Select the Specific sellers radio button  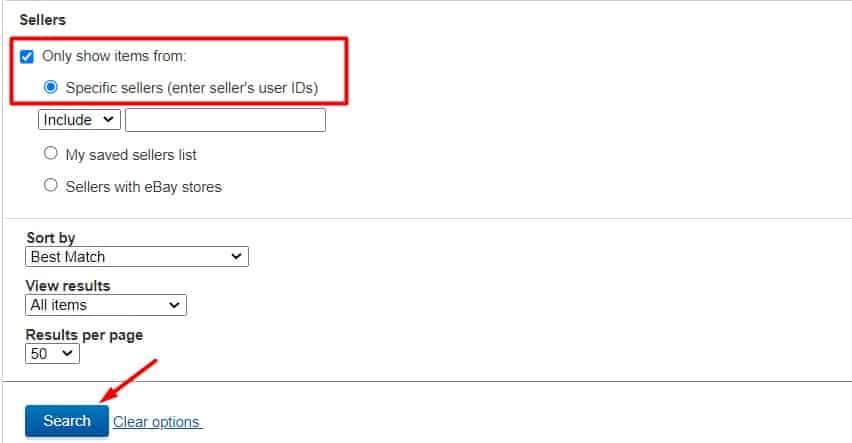click(51, 87)
